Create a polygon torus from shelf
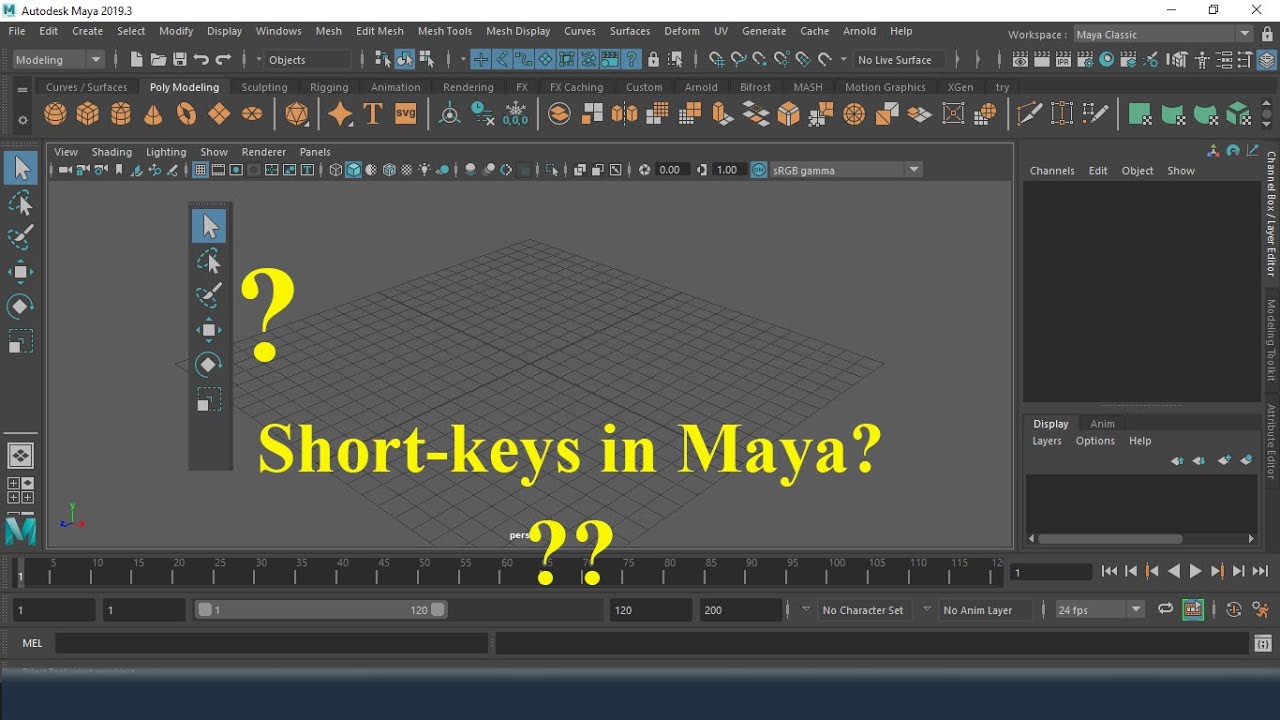 coord(186,114)
